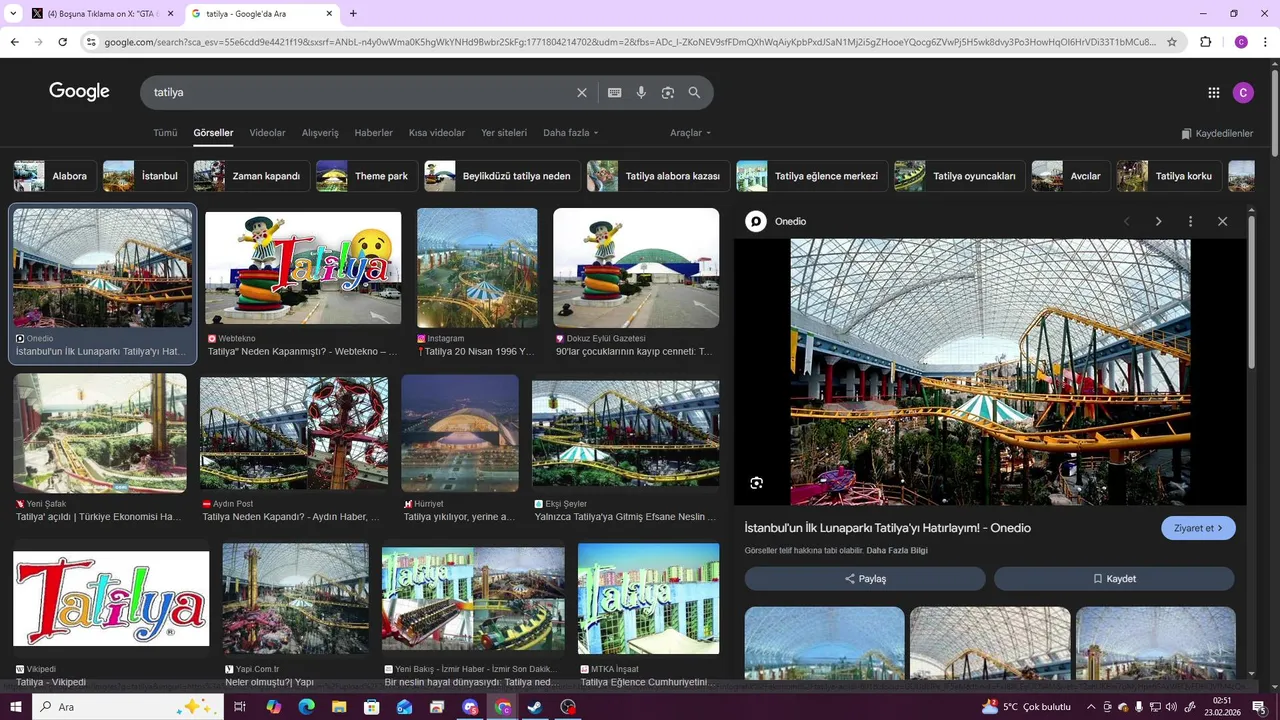Bookmark this page with star icon
1280x720 pixels.
click(1172, 42)
